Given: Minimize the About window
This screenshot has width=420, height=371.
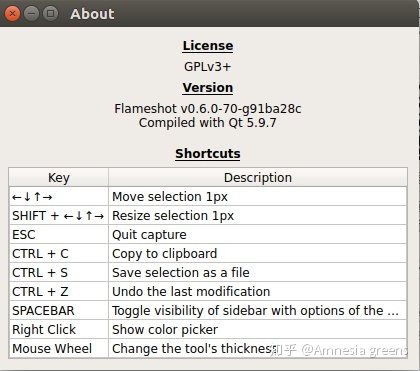Looking at the screenshot, I should 31,14.
